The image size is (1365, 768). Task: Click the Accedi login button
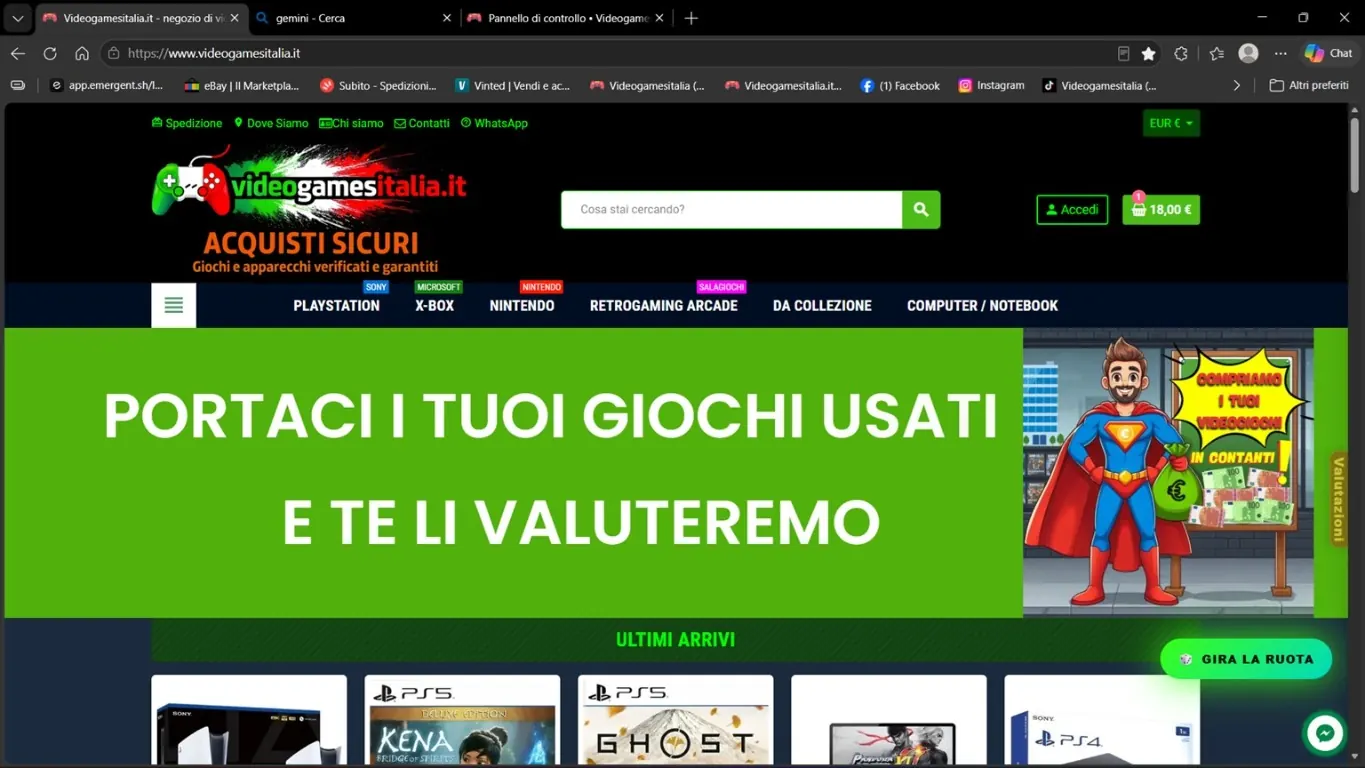(x=1072, y=210)
